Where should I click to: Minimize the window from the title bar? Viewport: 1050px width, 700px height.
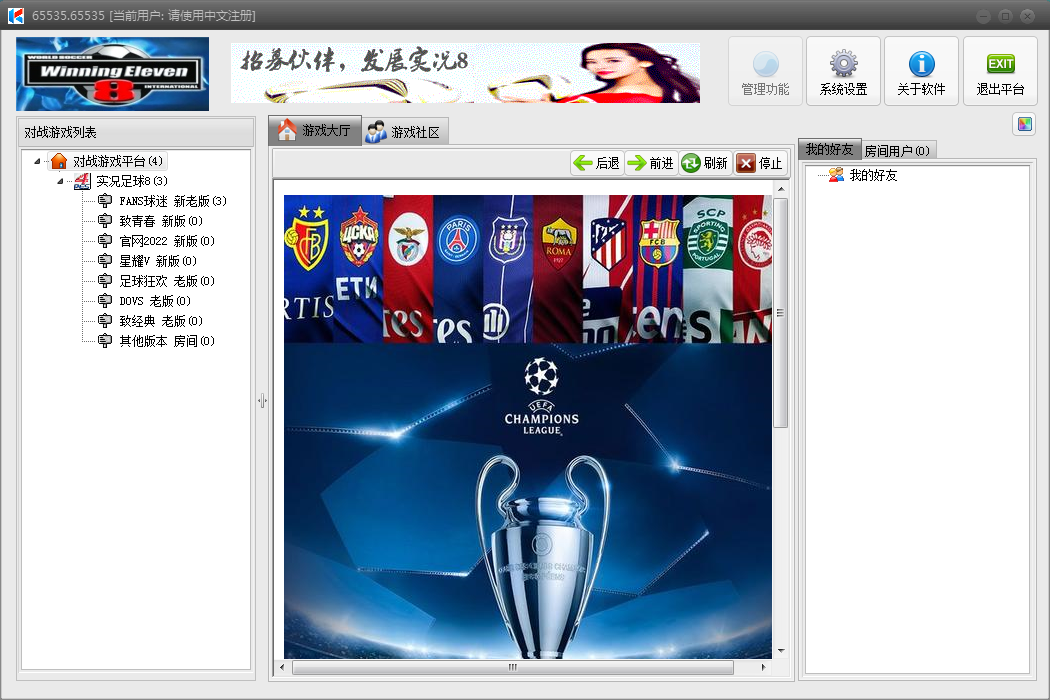[x=983, y=16]
